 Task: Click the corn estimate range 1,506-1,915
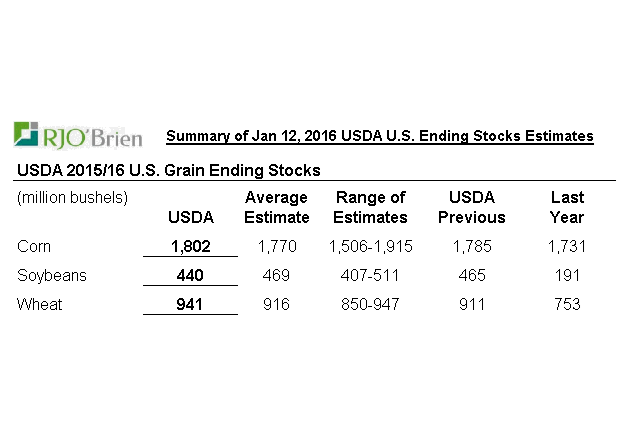370,245
